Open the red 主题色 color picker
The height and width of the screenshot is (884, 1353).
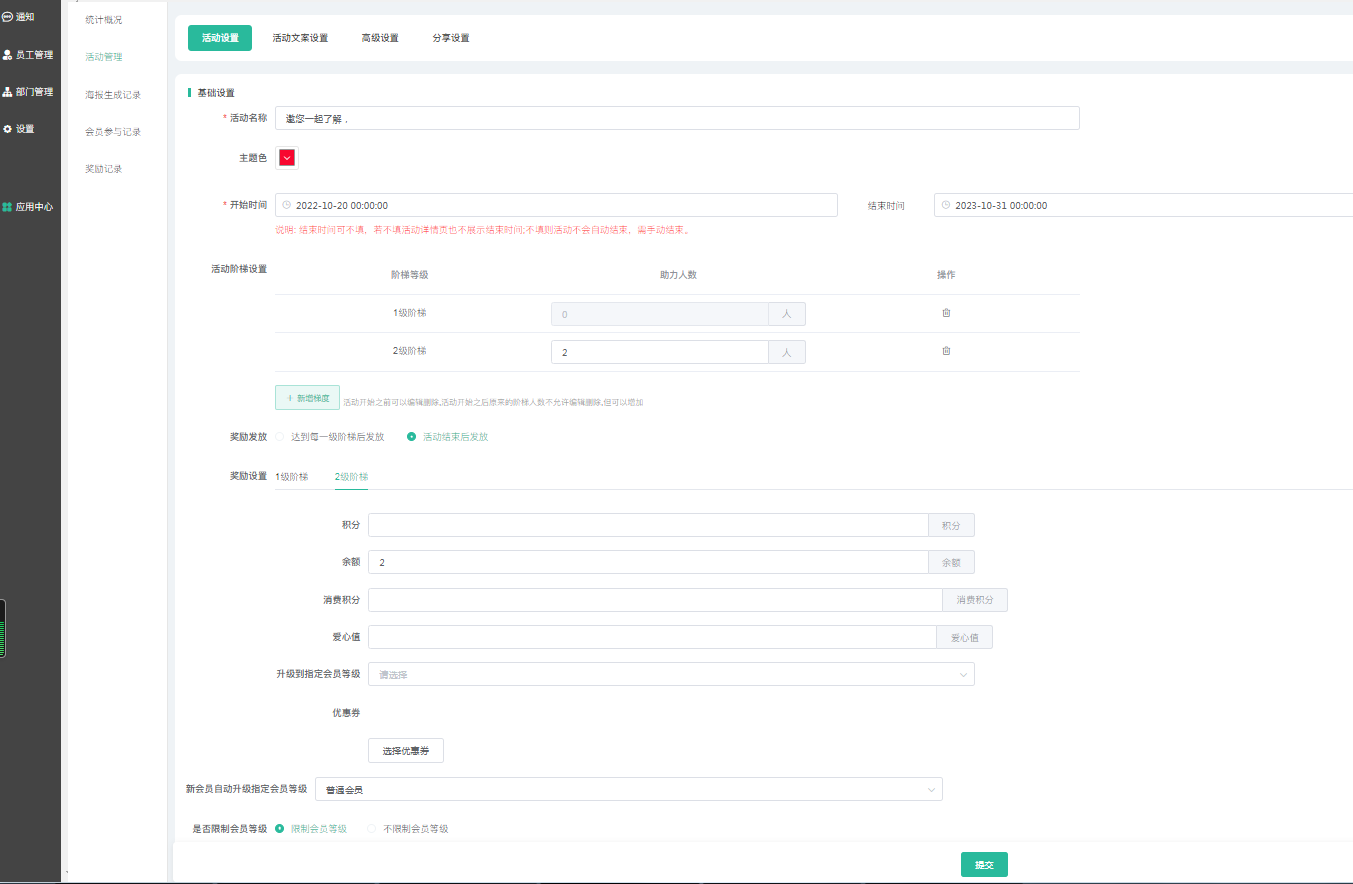pos(287,158)
